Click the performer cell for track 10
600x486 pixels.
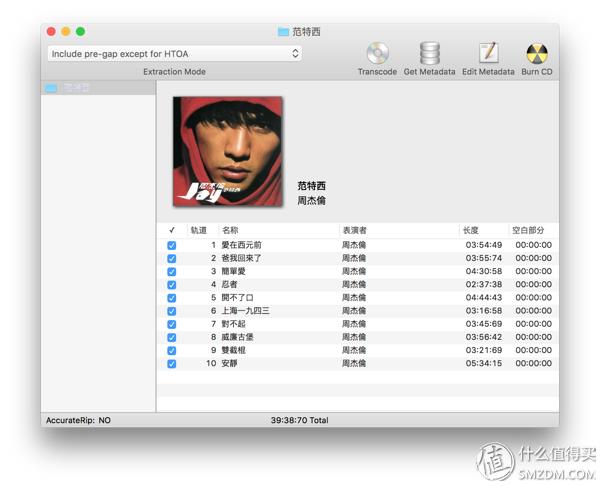point(354,363)
